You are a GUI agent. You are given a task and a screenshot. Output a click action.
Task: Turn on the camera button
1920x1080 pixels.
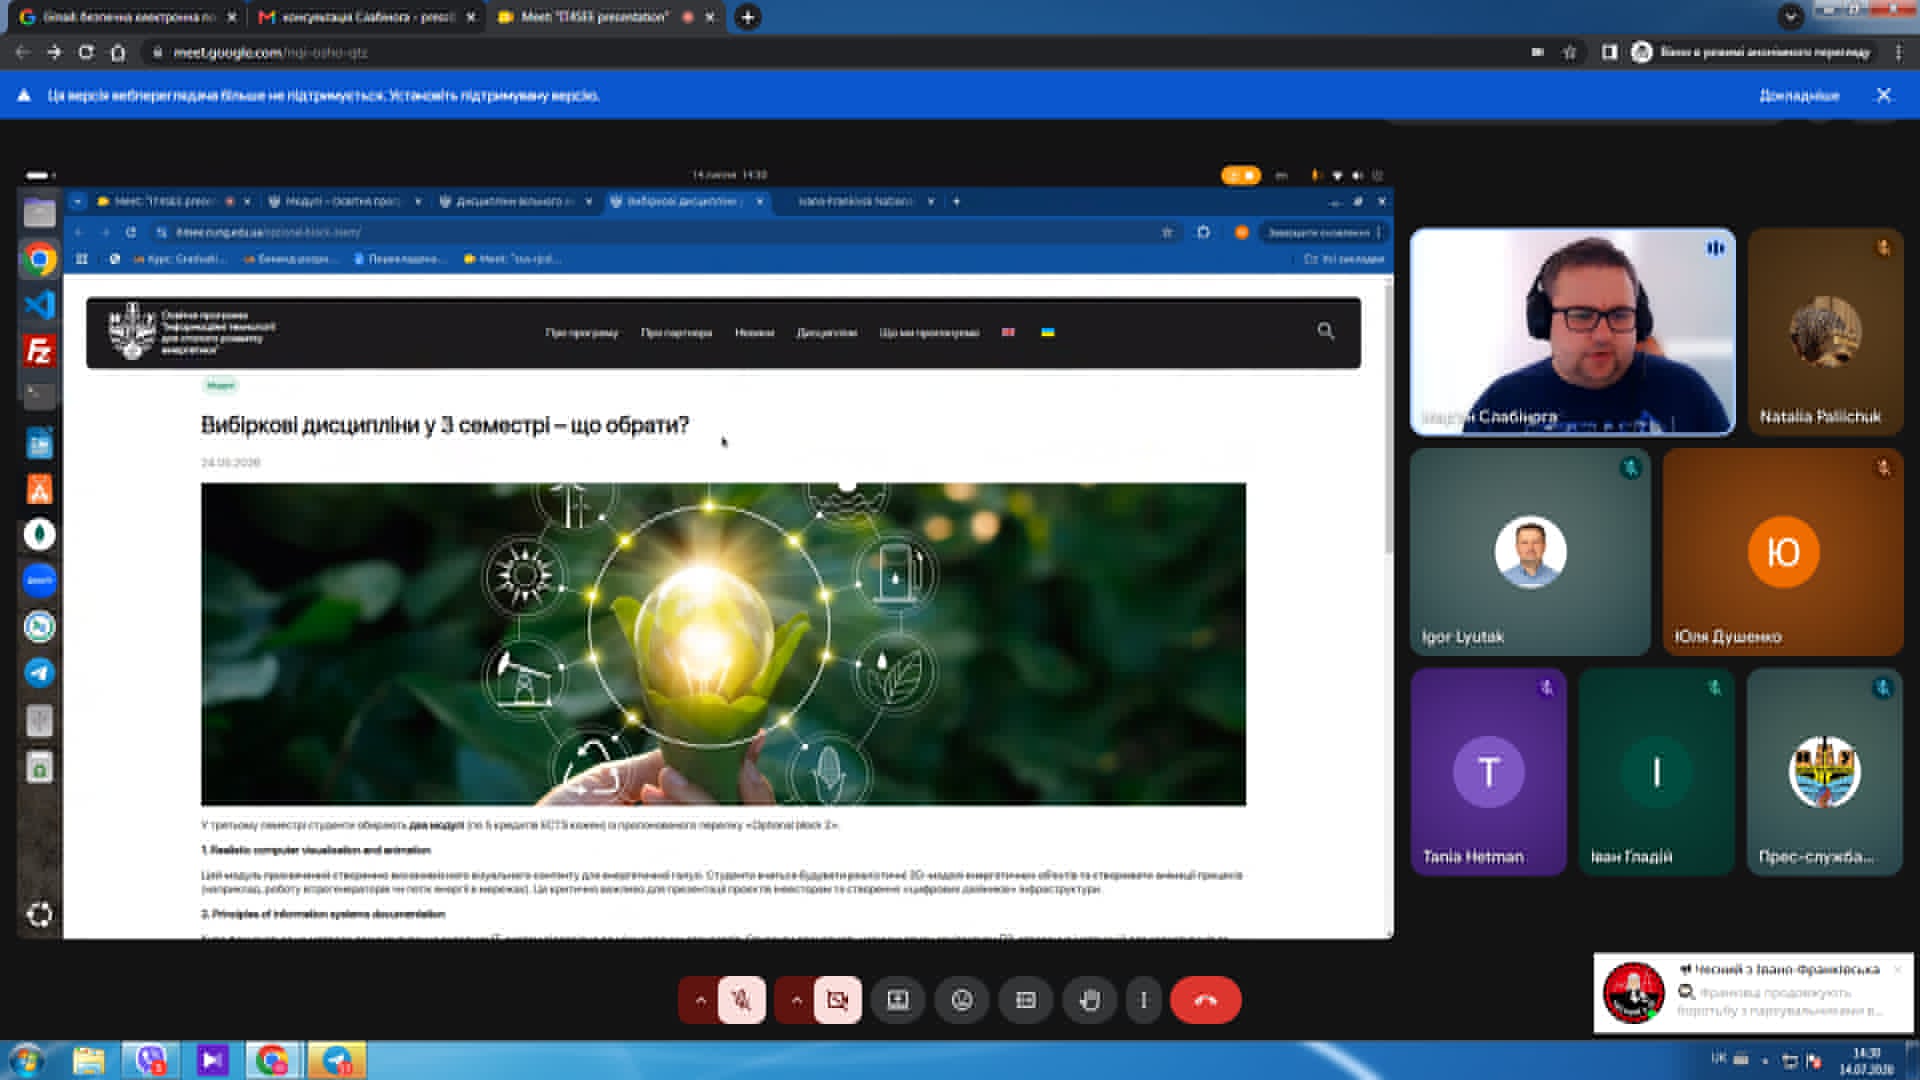click(x=837, y=1000)
